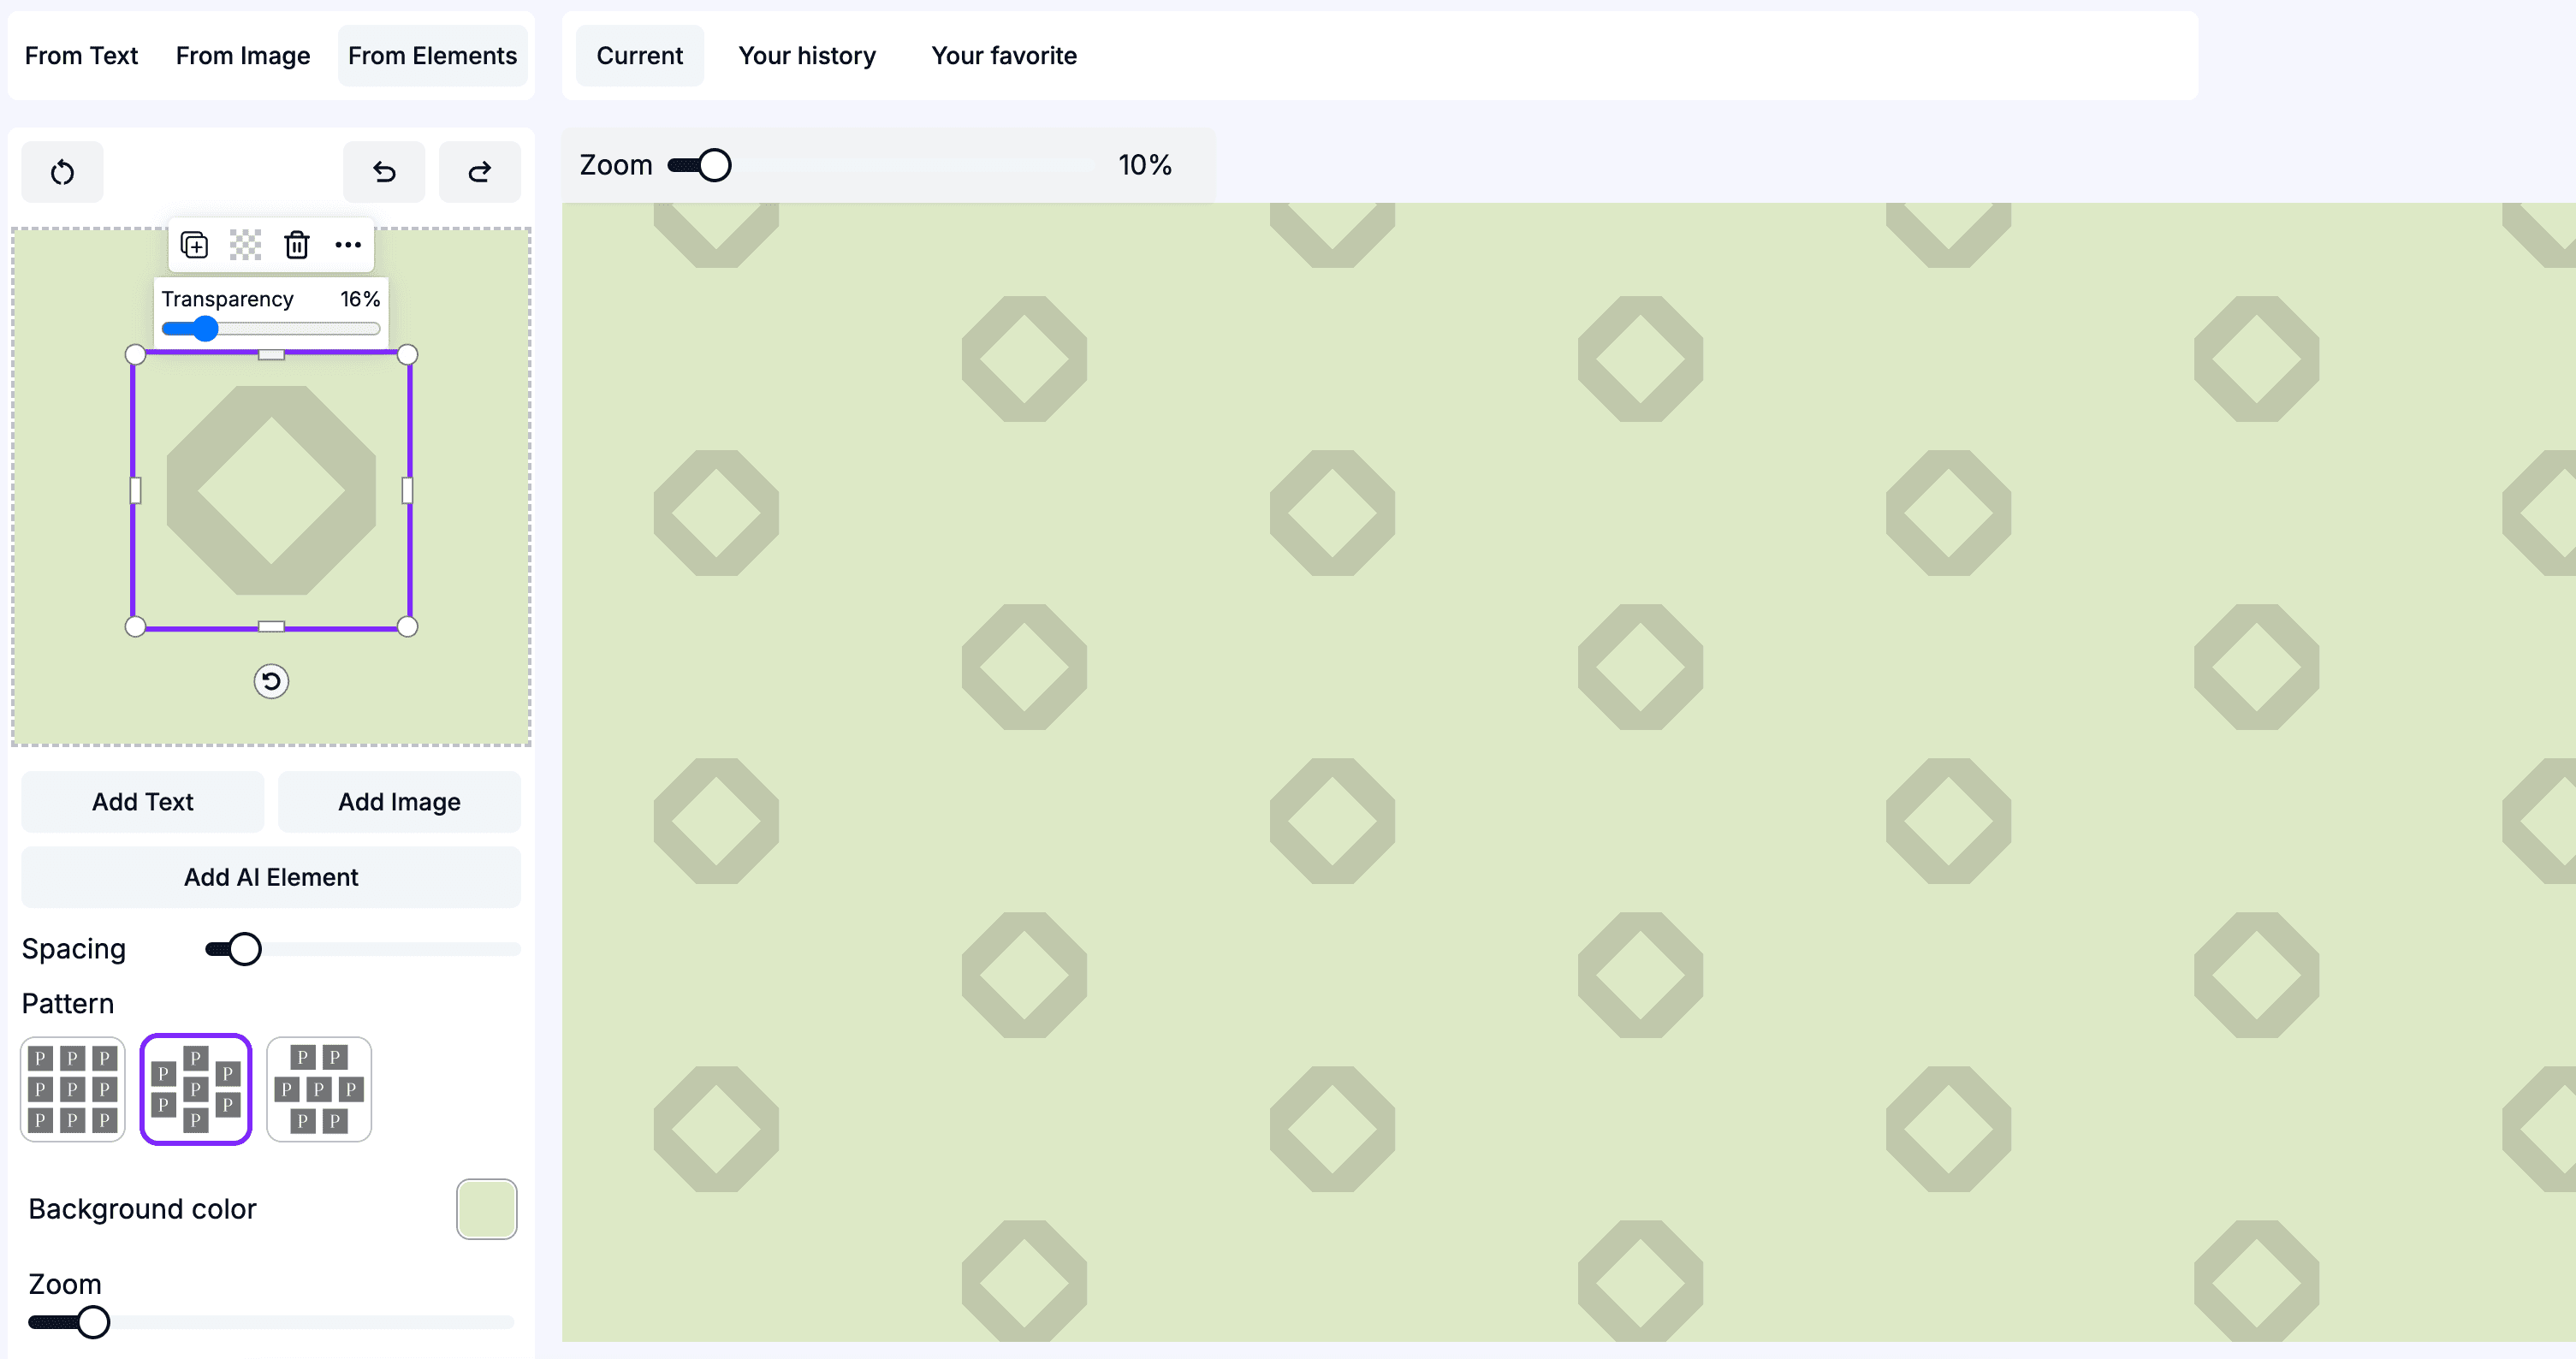Click the checkered transparency icon
Image resolution: width=2576 pixels, height=1359 pixels.
(x=245, y=245)
